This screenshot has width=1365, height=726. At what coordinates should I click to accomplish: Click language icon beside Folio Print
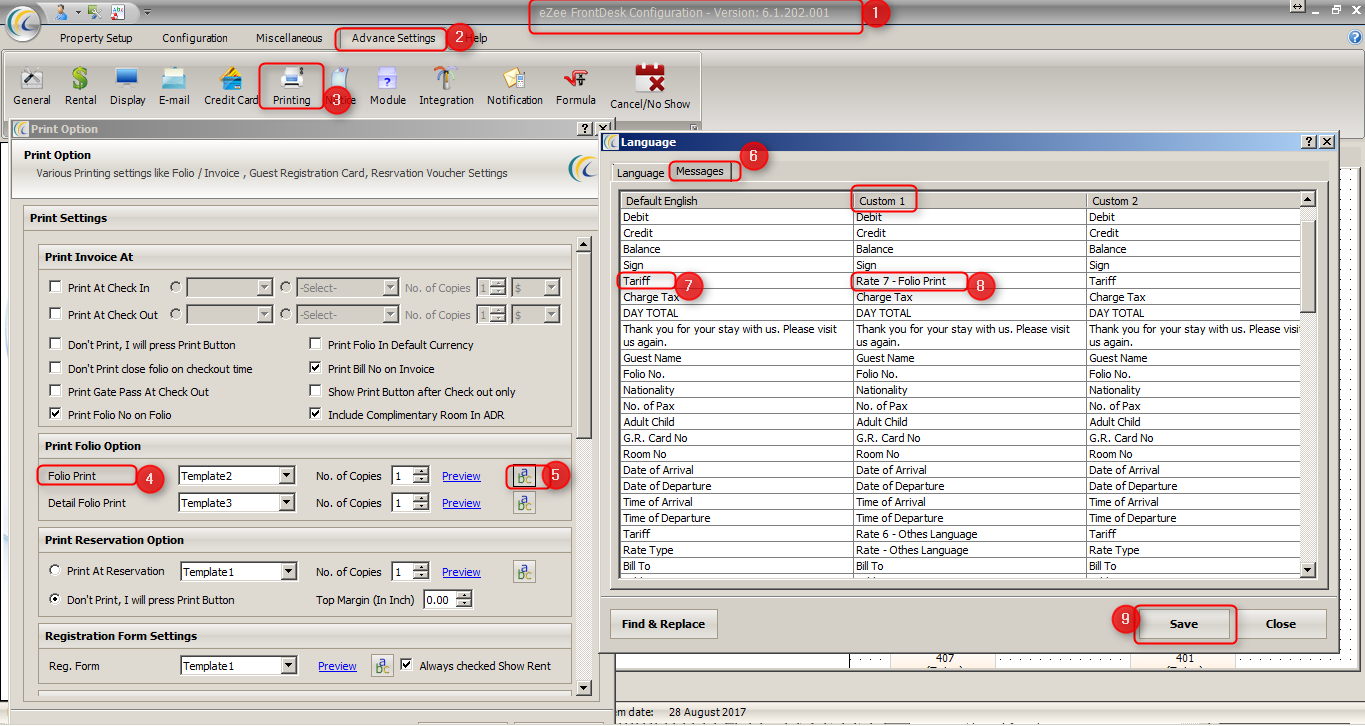coord(524,476)
